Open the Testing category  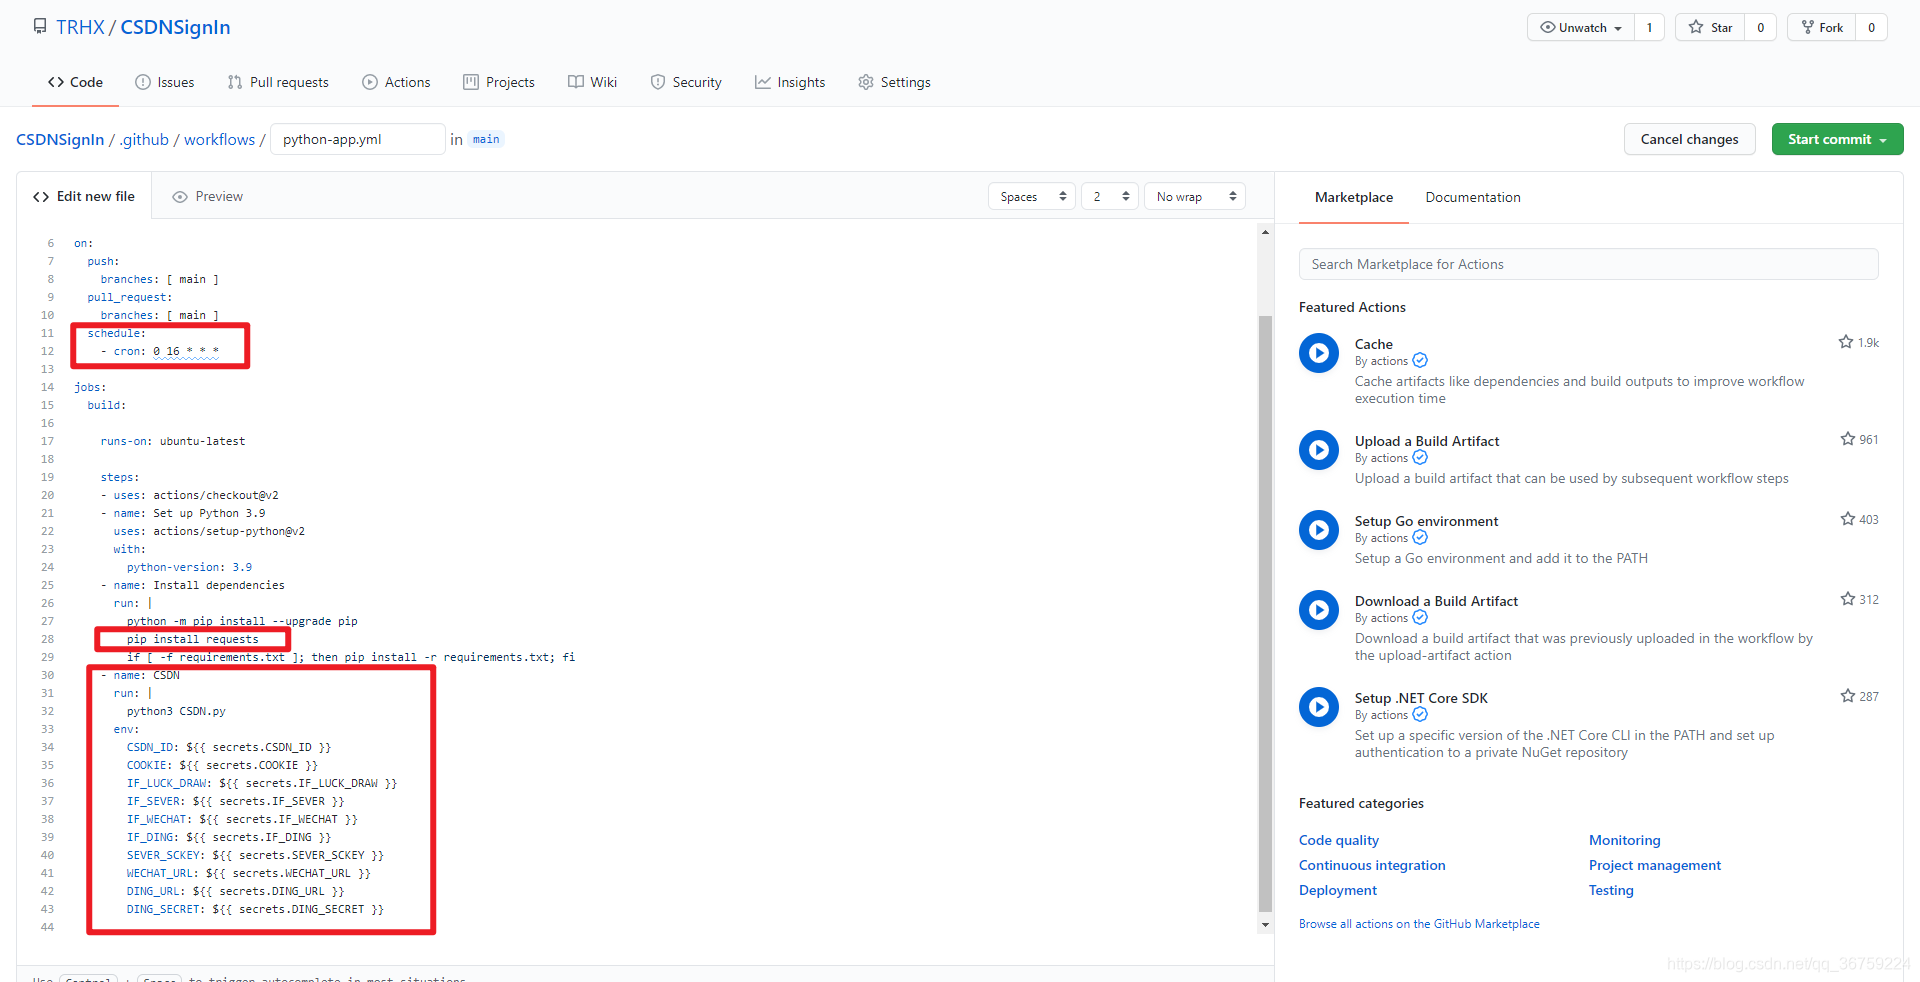1611,890
